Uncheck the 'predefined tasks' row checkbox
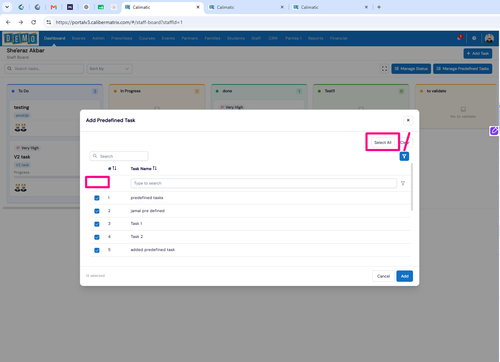 (x=97, y=198)
